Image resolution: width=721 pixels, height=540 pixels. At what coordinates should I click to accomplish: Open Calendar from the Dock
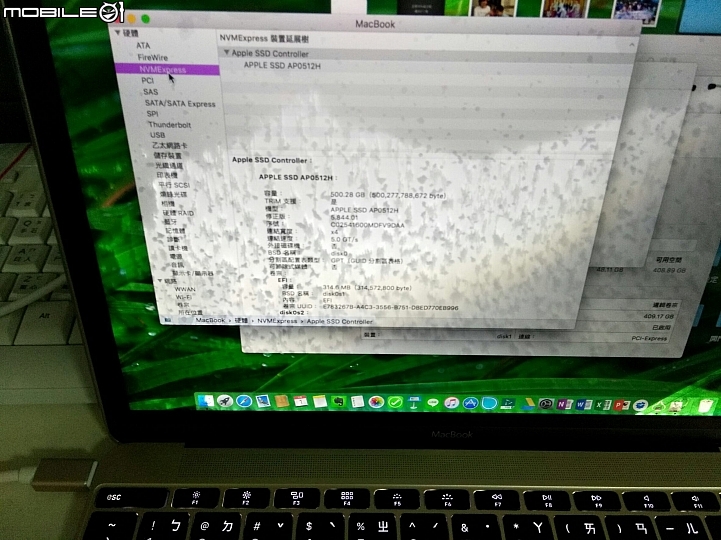click(301, 402)
